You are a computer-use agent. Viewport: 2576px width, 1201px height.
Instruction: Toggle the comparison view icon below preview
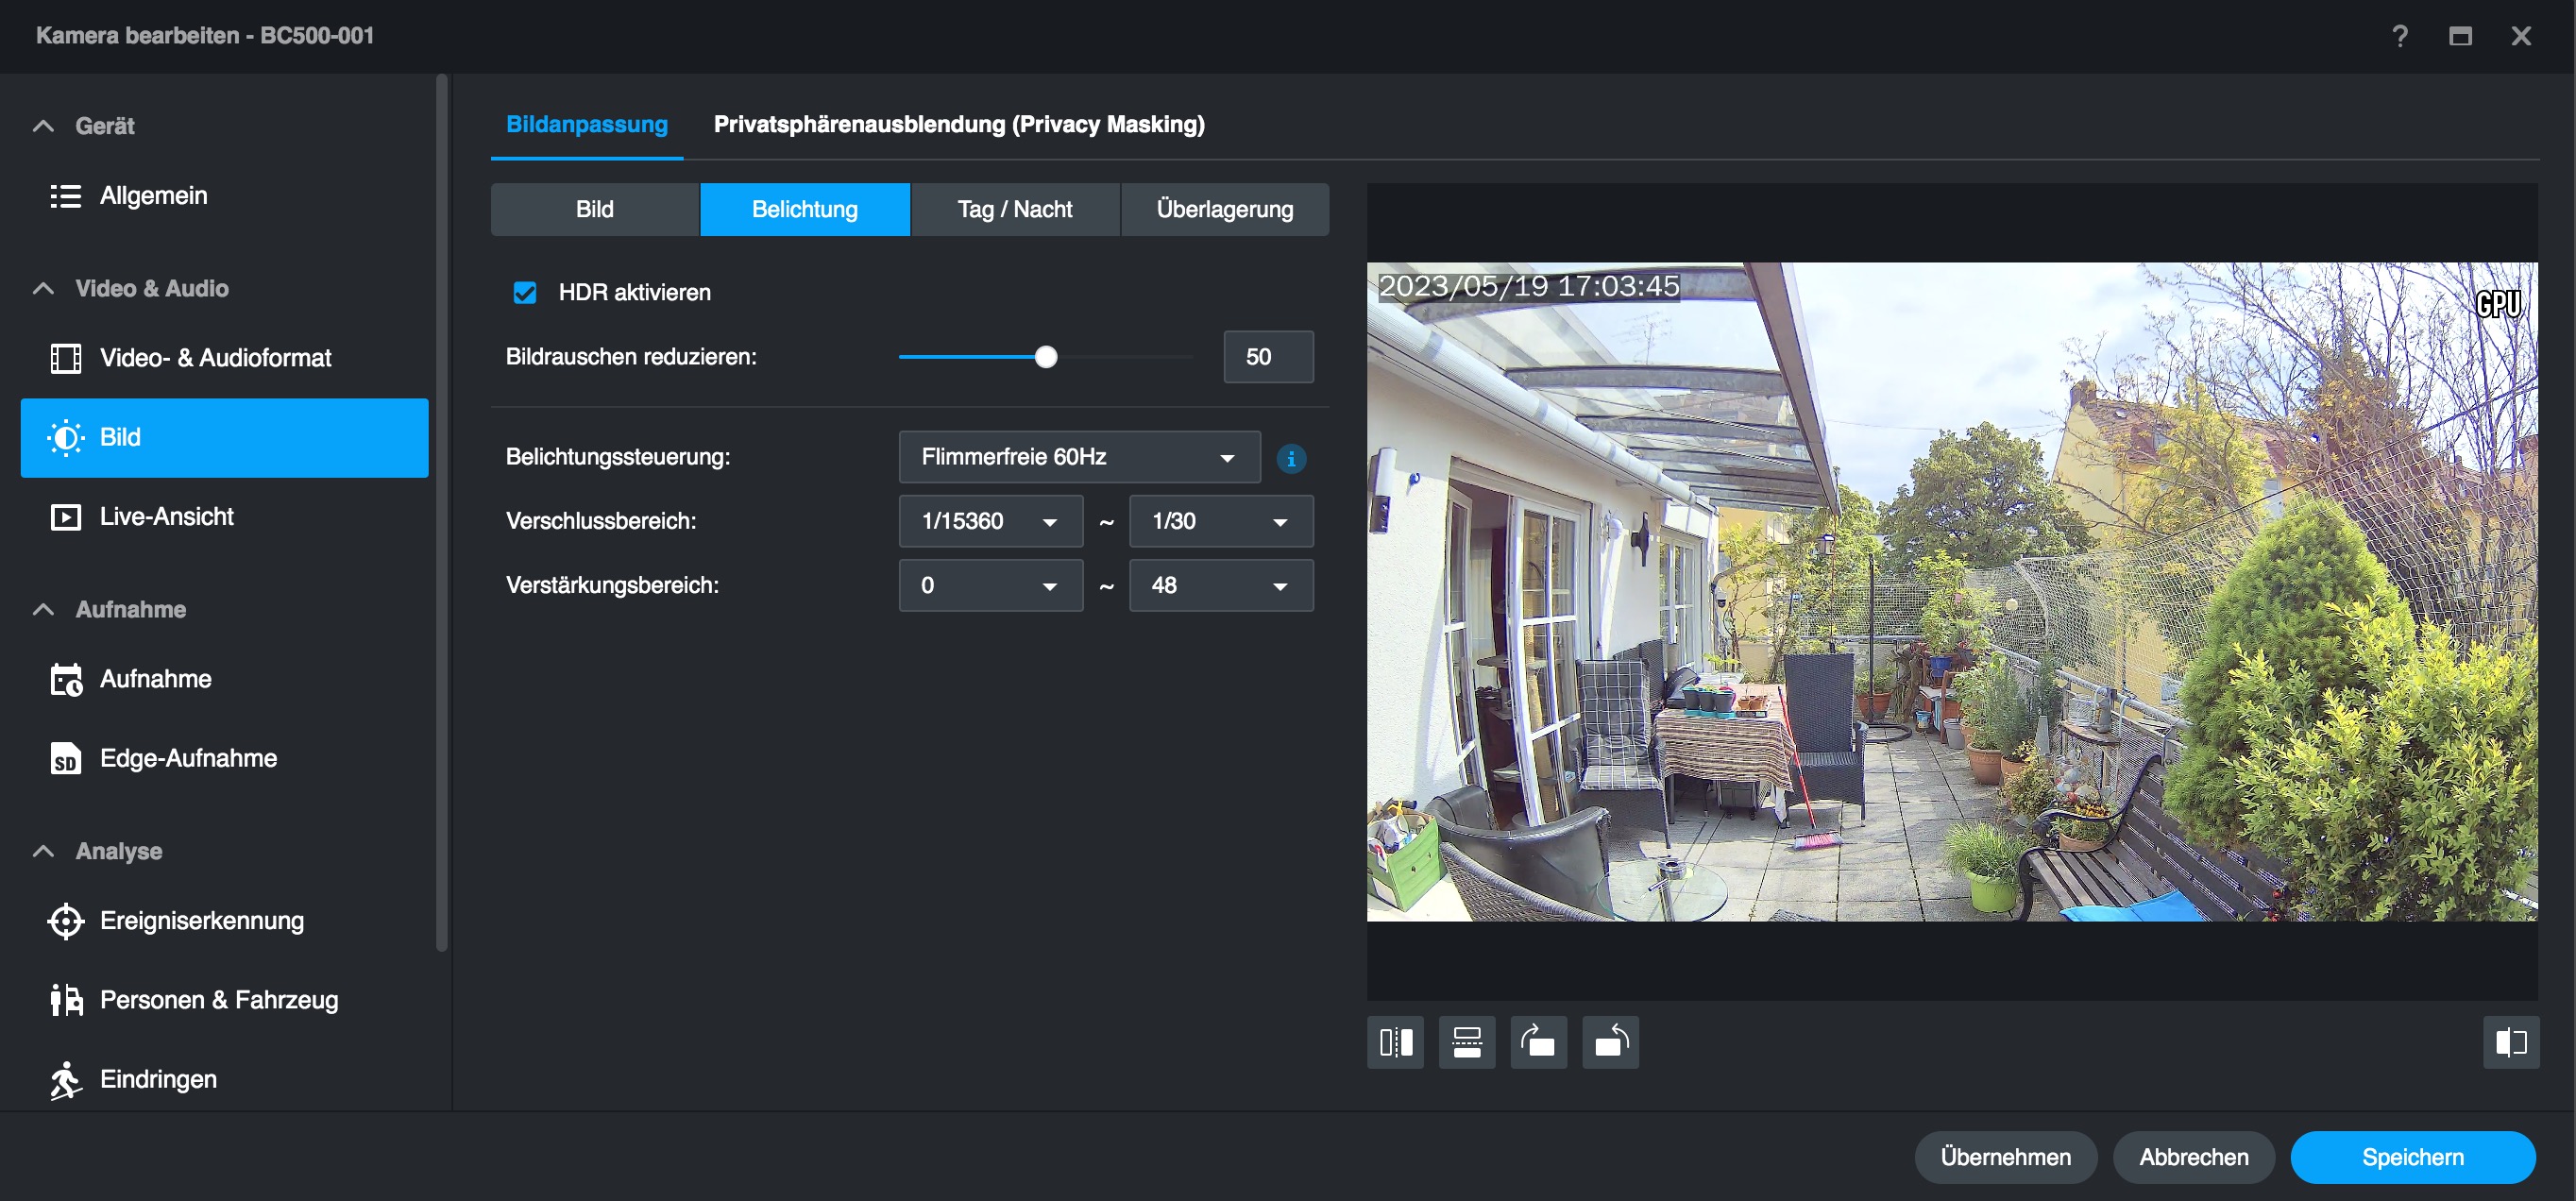click(x=2510, y=1042)
